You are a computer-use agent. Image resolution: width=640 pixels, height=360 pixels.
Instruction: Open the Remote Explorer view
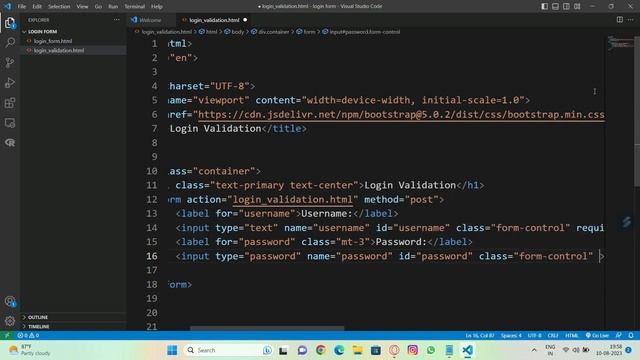tap(10, 122)
